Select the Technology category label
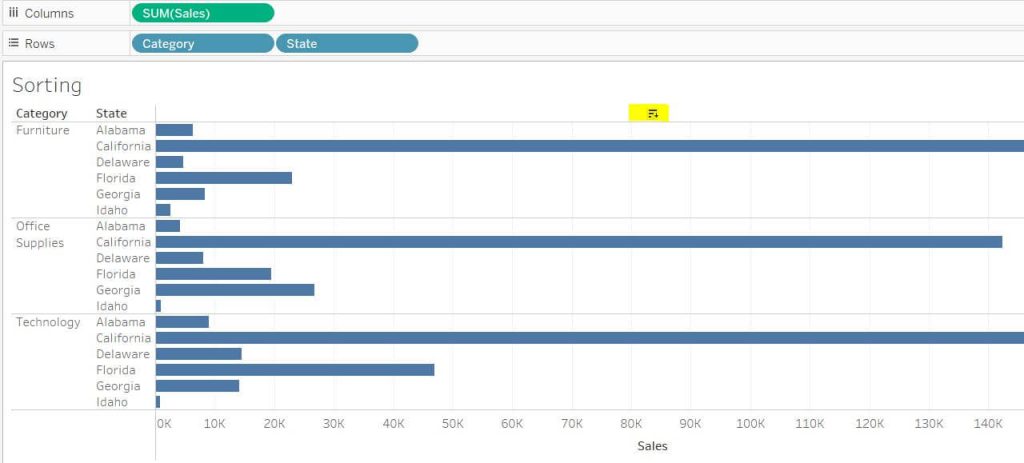This screenshot has height=463, width=1024. click(48, 322)
